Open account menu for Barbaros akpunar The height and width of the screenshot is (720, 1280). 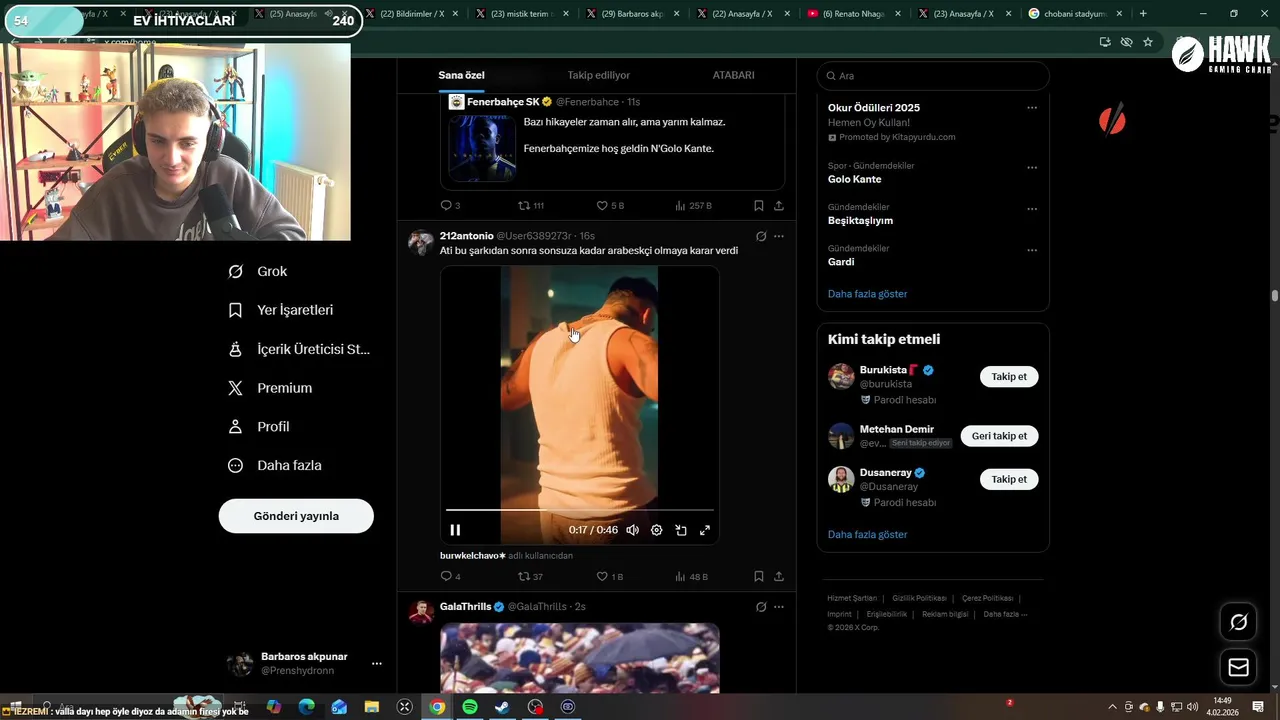click(x=377, y=663)
